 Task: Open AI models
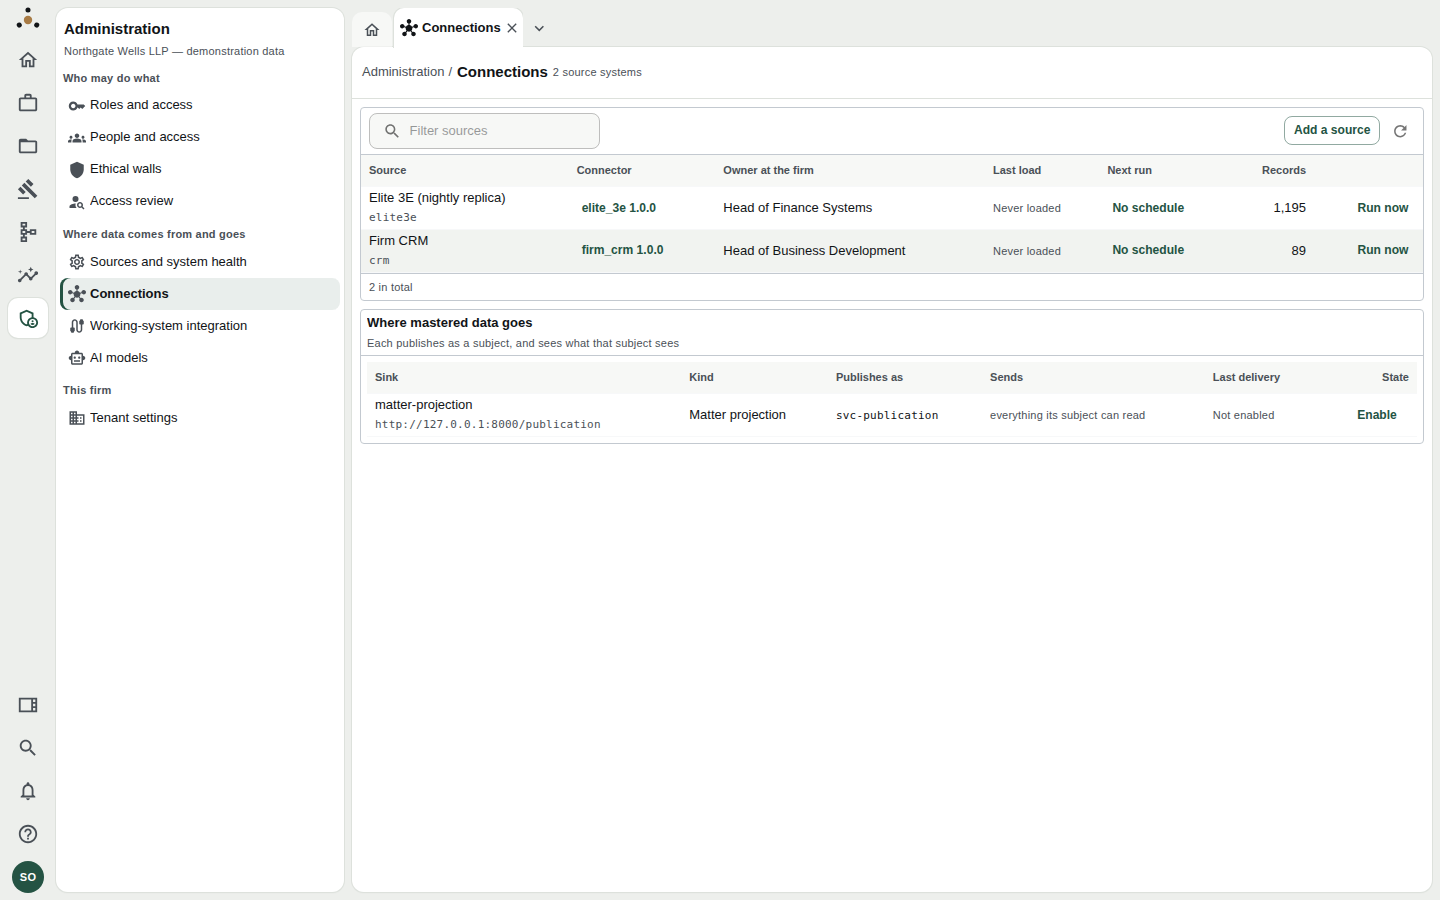pyautogui.click(x=200, y=358)
